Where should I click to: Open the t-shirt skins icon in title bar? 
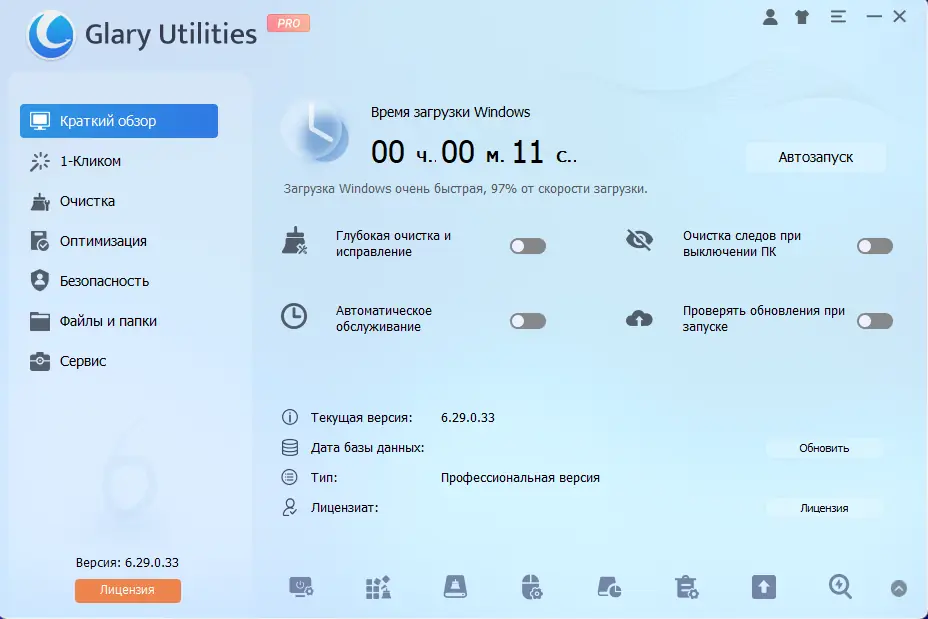point(801,16)
